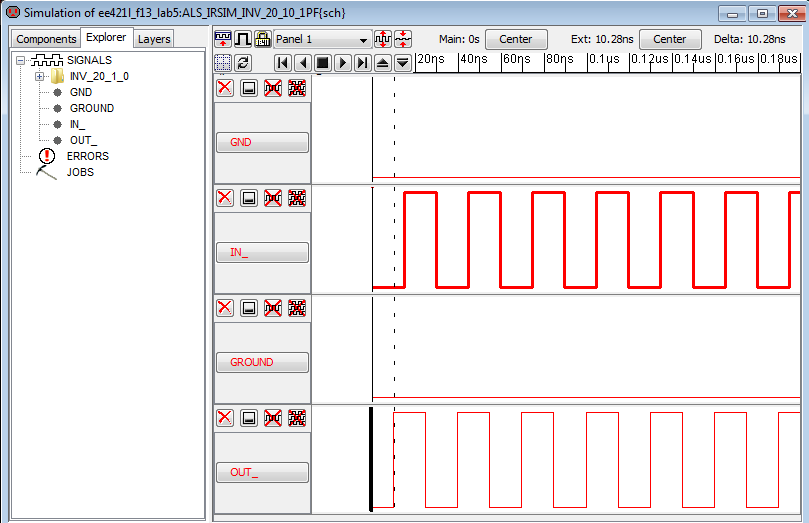Remove selected signal from GROUND panel

tap(273, 307)
